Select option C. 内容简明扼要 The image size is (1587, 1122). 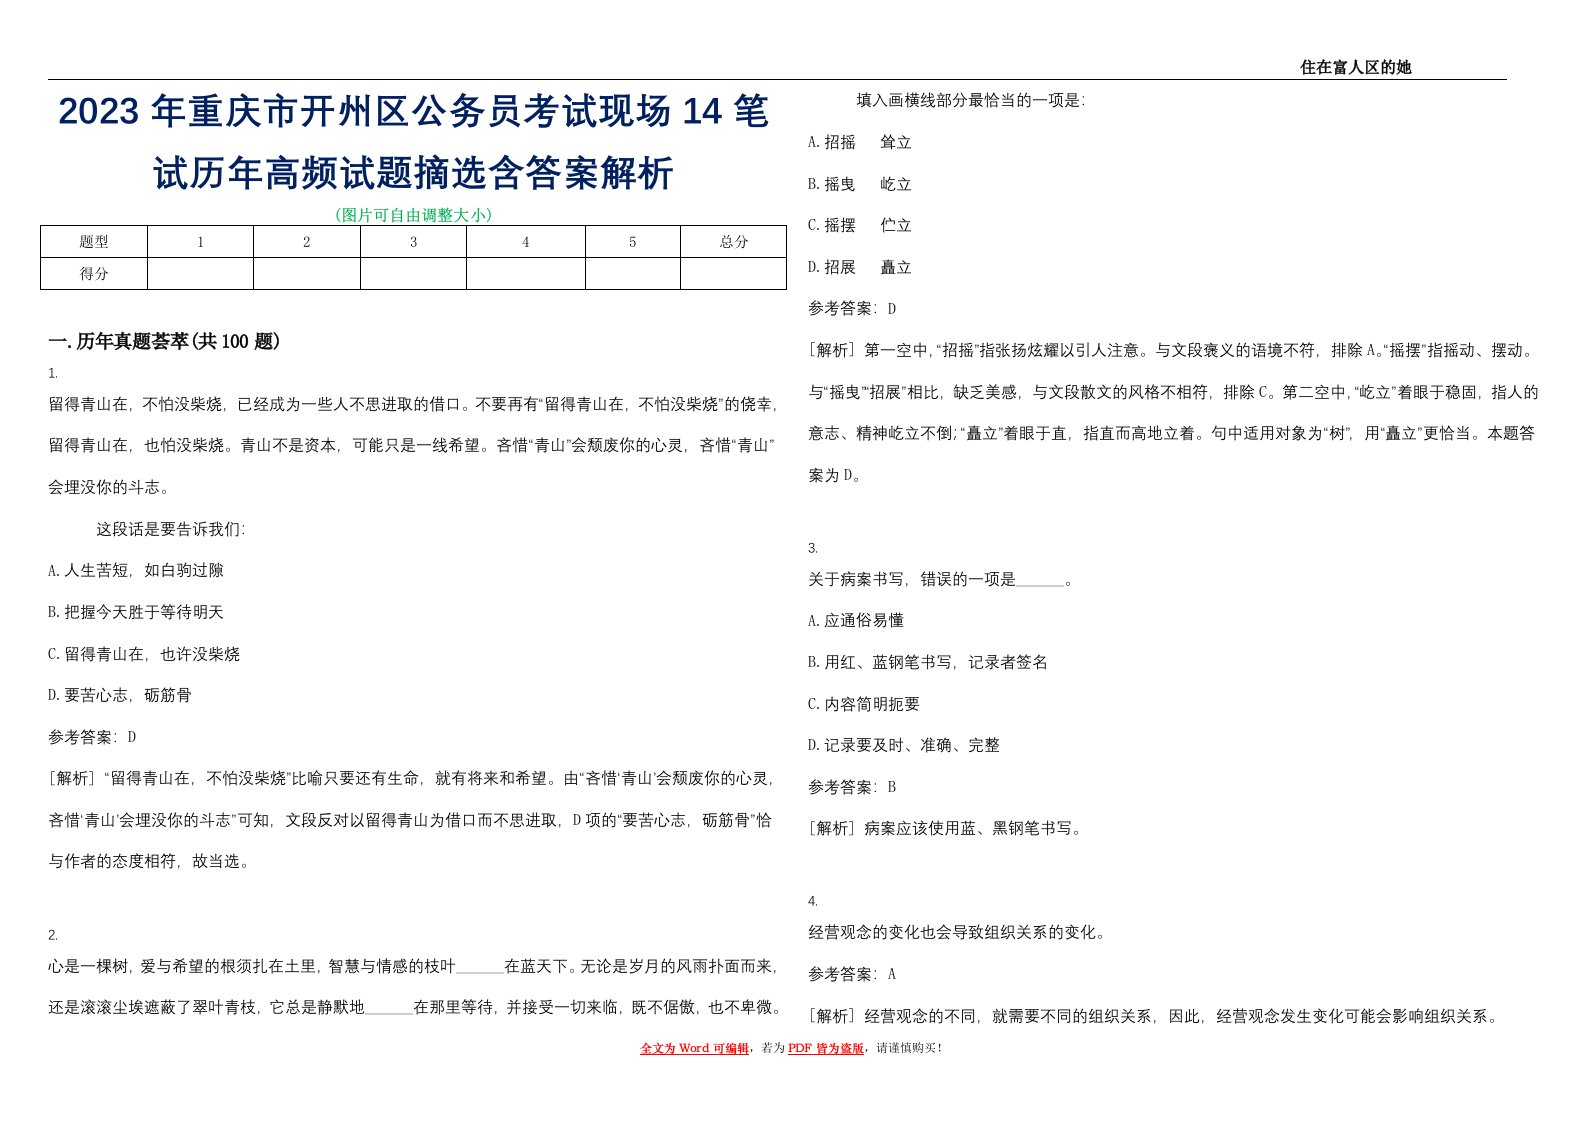tap(864, 704)
